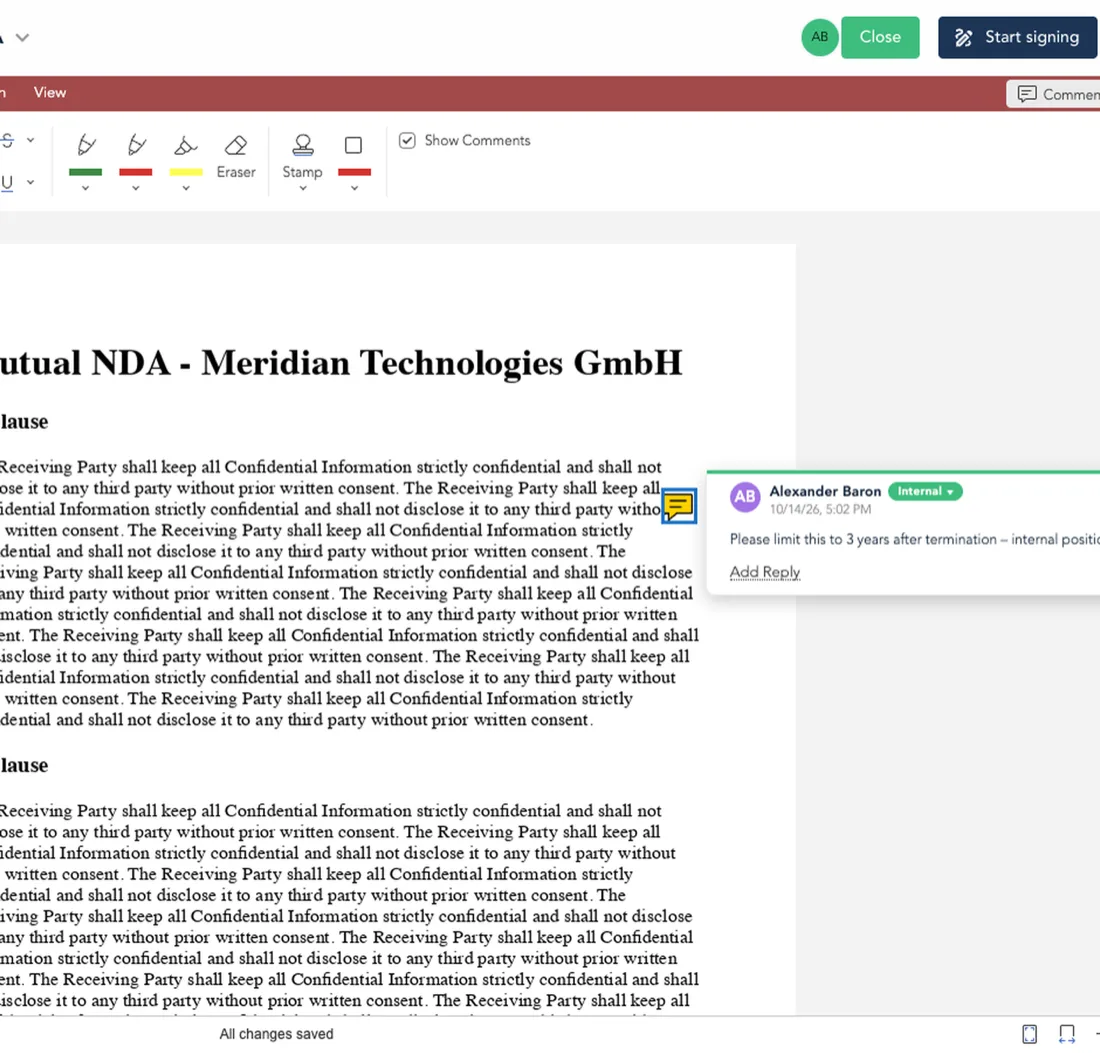Click the 'All changes saved' status text
The width and height of the screenshot is (1100, 1053).
point(276,1034)
